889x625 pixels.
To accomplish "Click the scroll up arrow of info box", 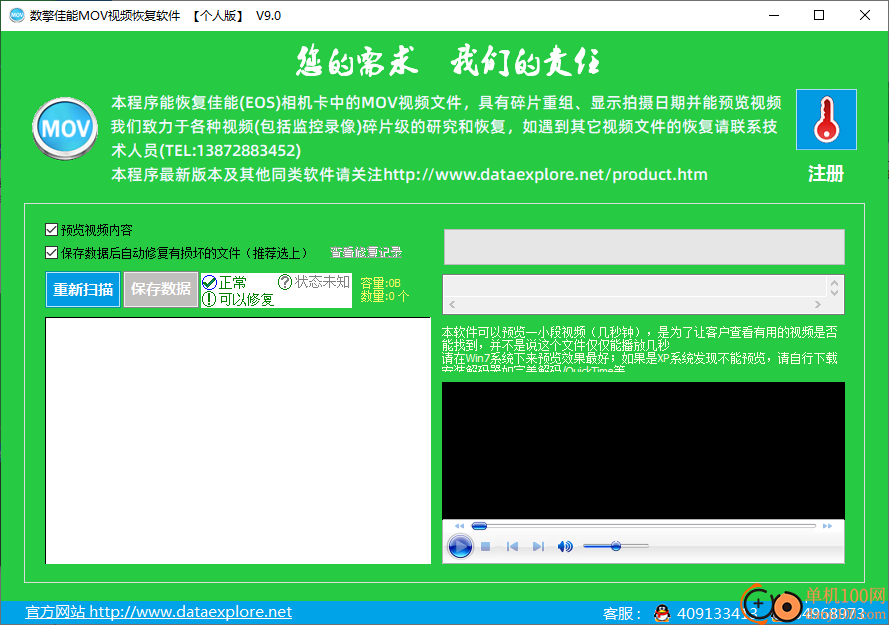I will pos(834,282).
